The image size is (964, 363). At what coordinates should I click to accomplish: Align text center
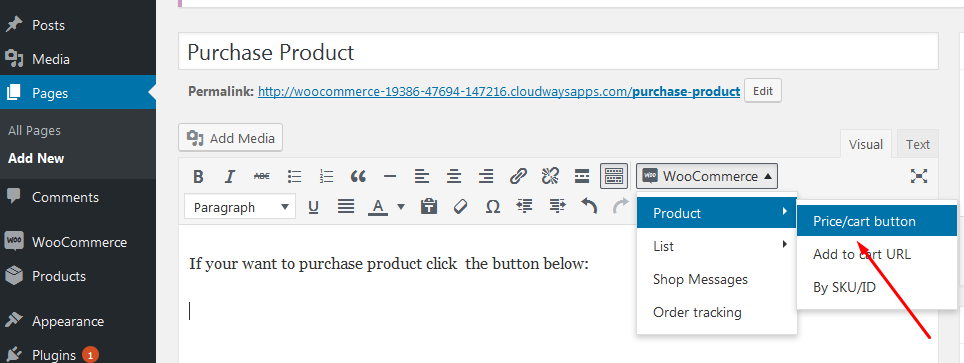tap(454, 177)
